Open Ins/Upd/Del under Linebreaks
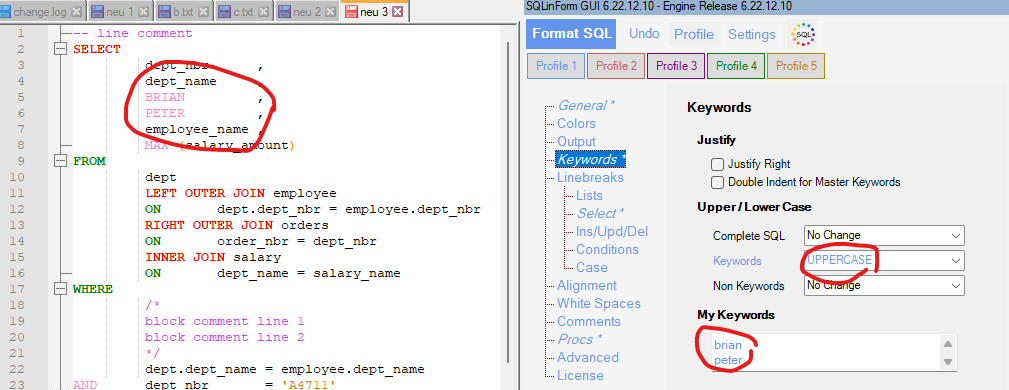The height and width of the screenshot is (390, 1009). coord(611,232)
